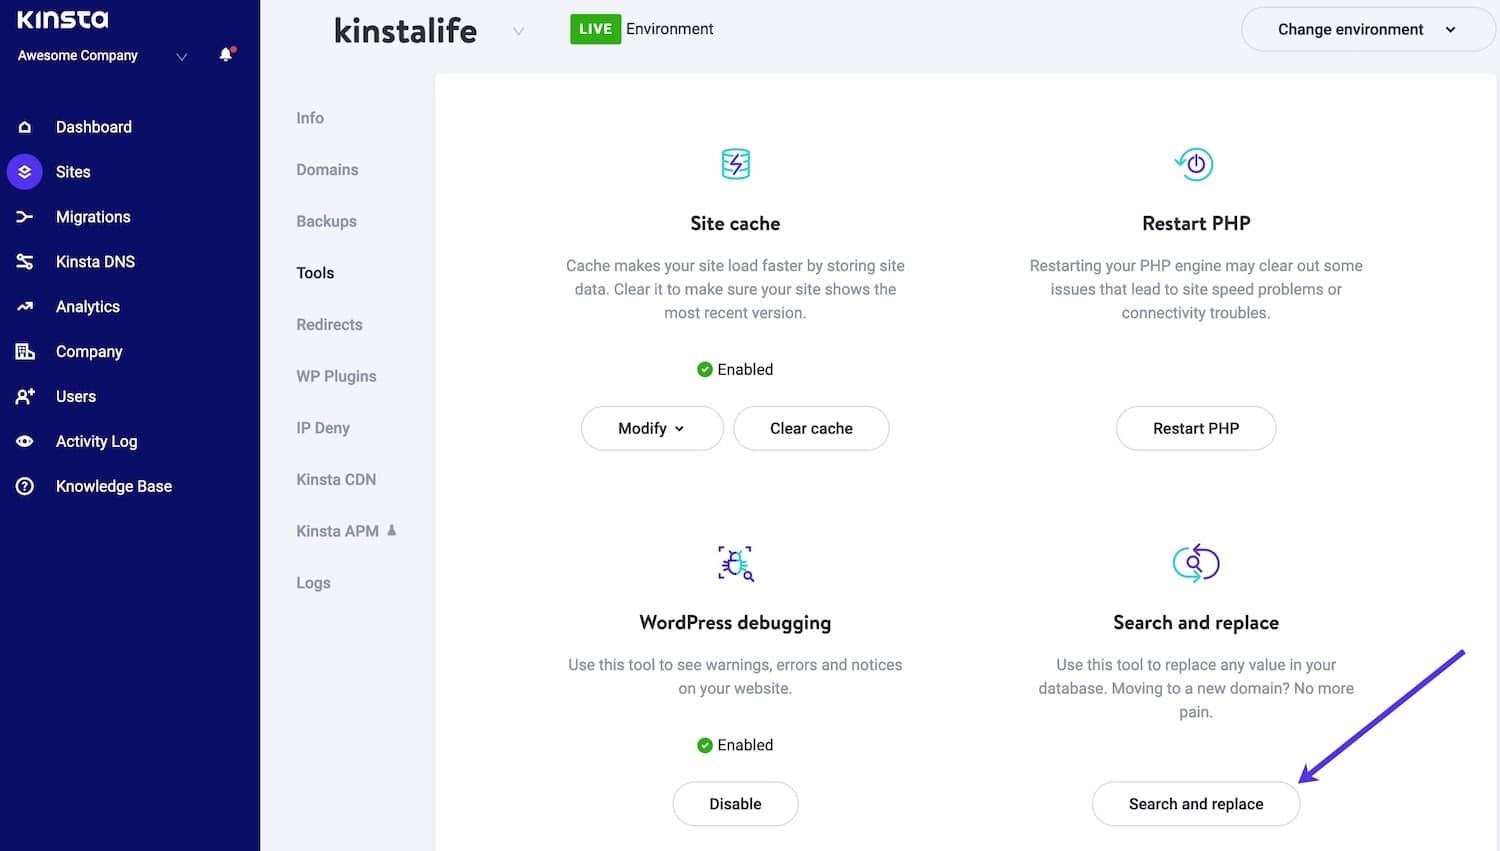1500x851 pixels.
Task: Click the Kinsta DNS icon
Action: click(x=25, y=262)
